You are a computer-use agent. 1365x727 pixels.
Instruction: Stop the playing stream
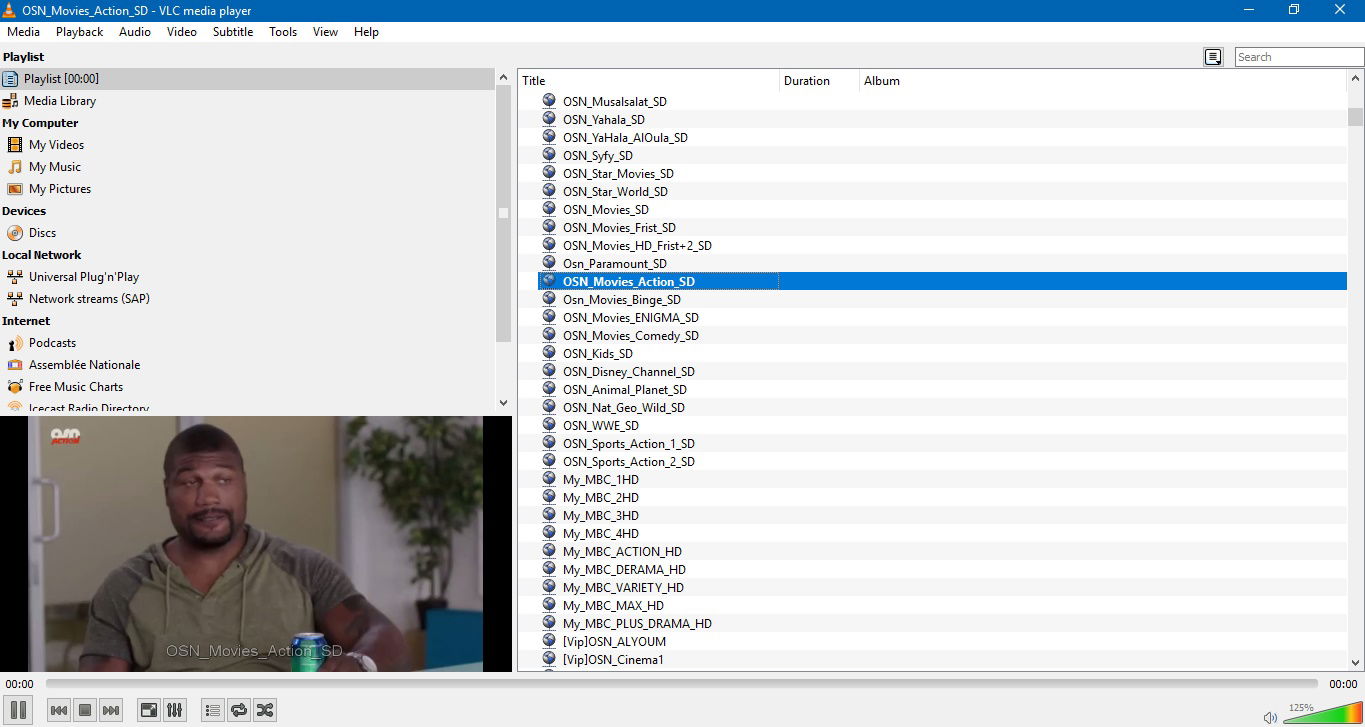[85, 710]
